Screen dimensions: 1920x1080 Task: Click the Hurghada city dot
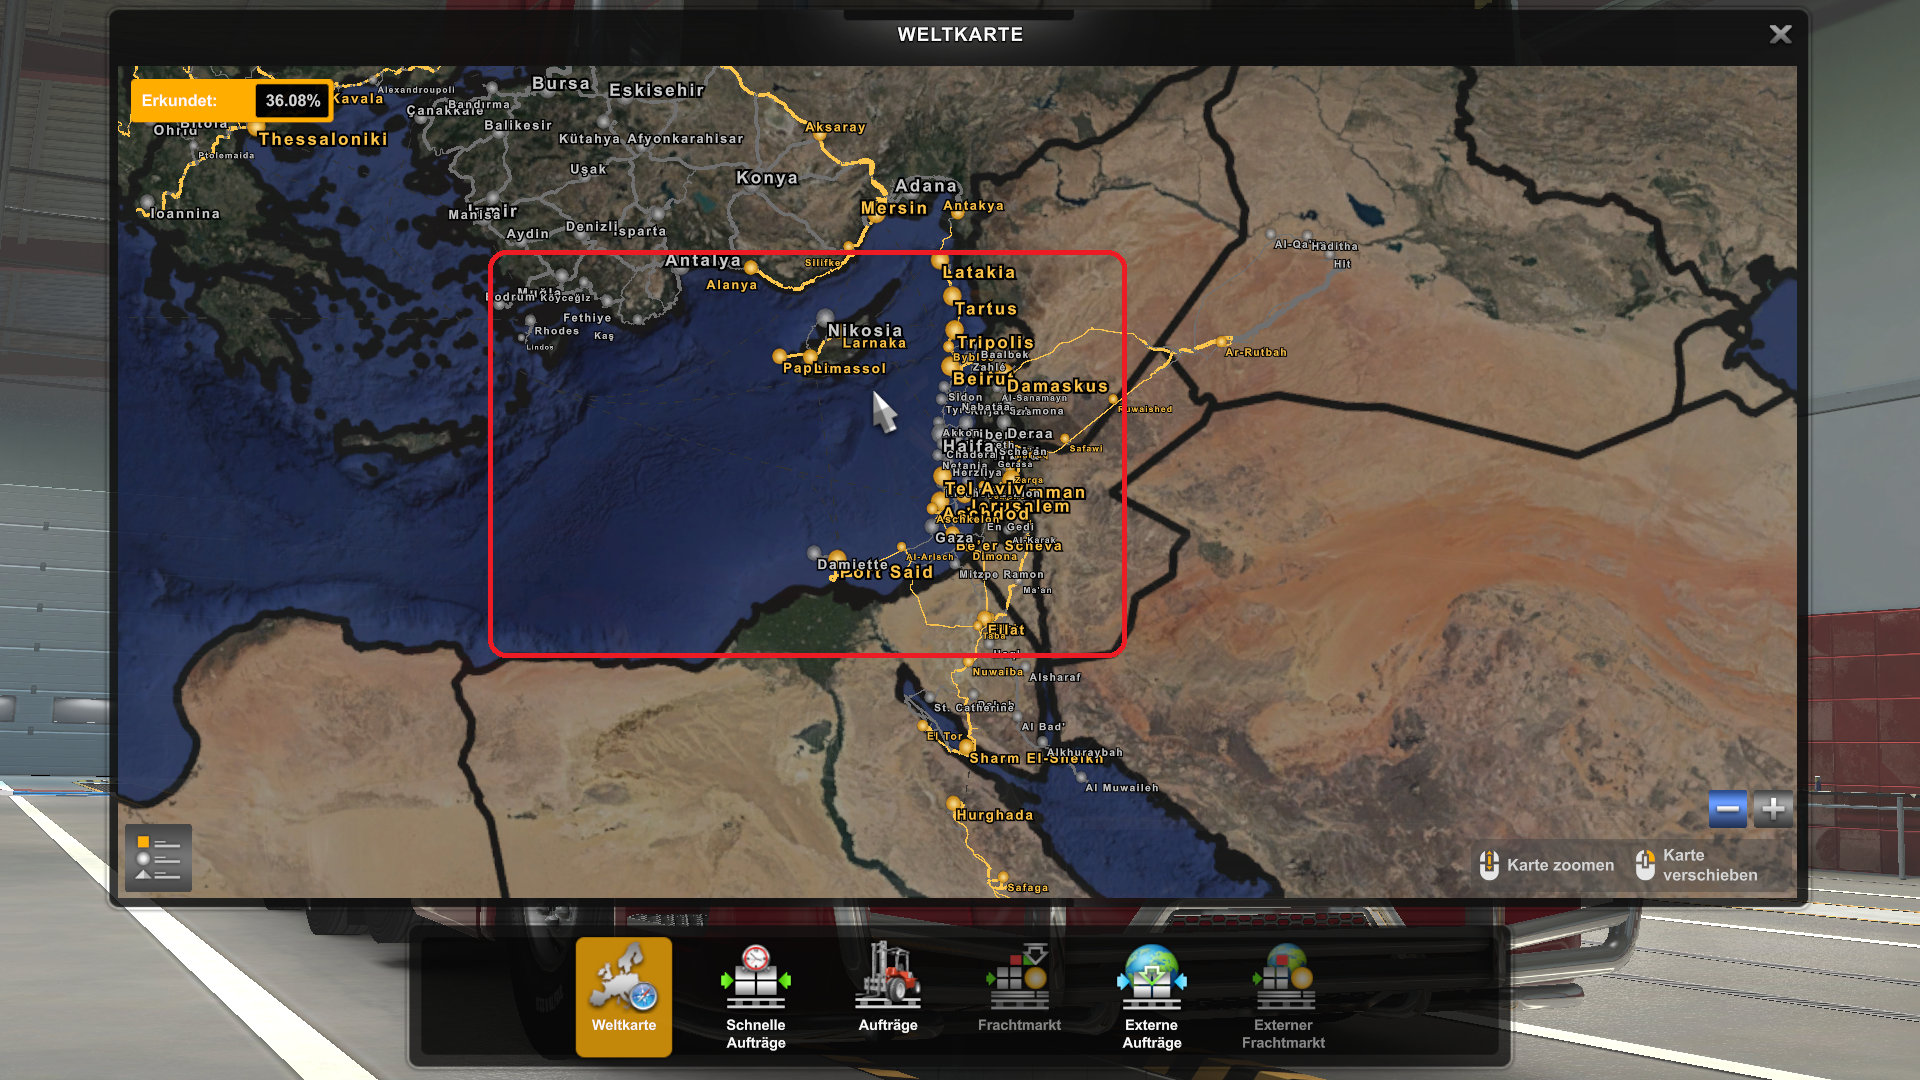(x=953, y=803)
